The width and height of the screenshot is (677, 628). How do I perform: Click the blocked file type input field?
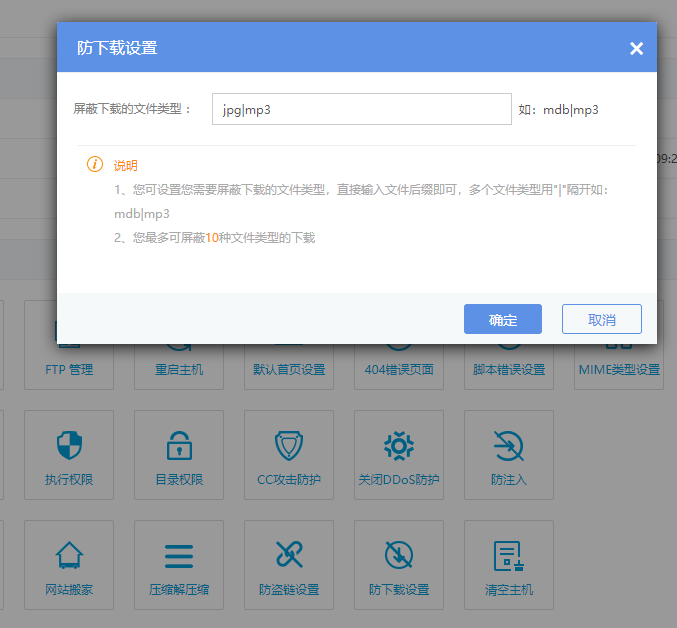coord(361,110)
